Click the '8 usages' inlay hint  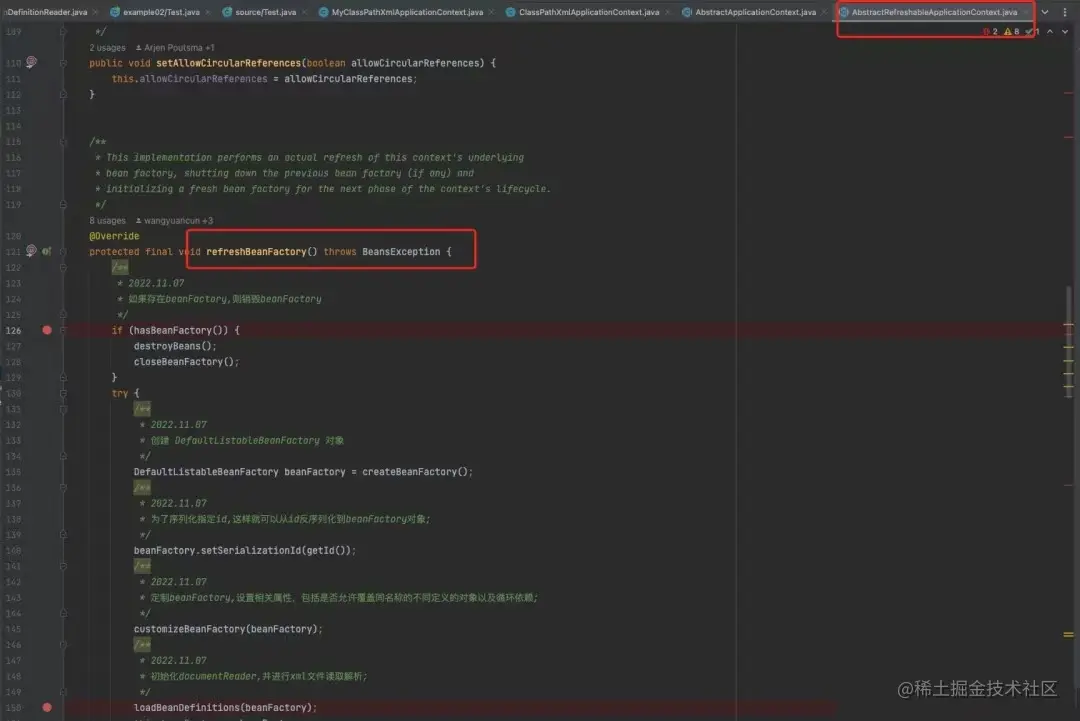point(107,220)
